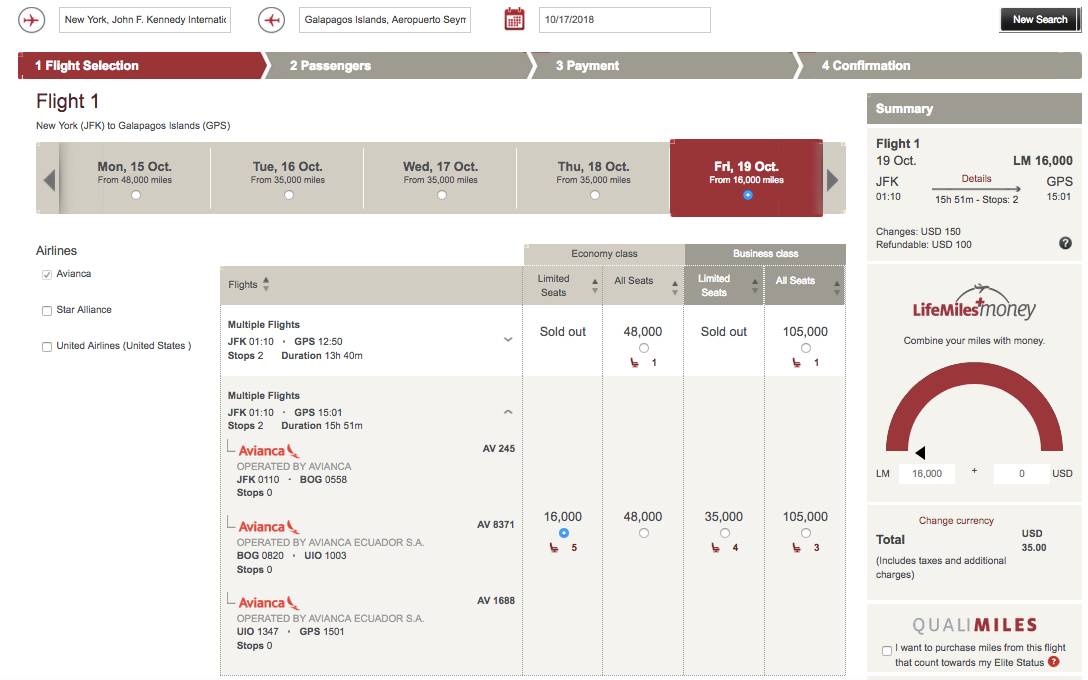Open the calendar date picker icon
Image resolution: width=1088 pixels, height=680 pixels.
(514, 19)
